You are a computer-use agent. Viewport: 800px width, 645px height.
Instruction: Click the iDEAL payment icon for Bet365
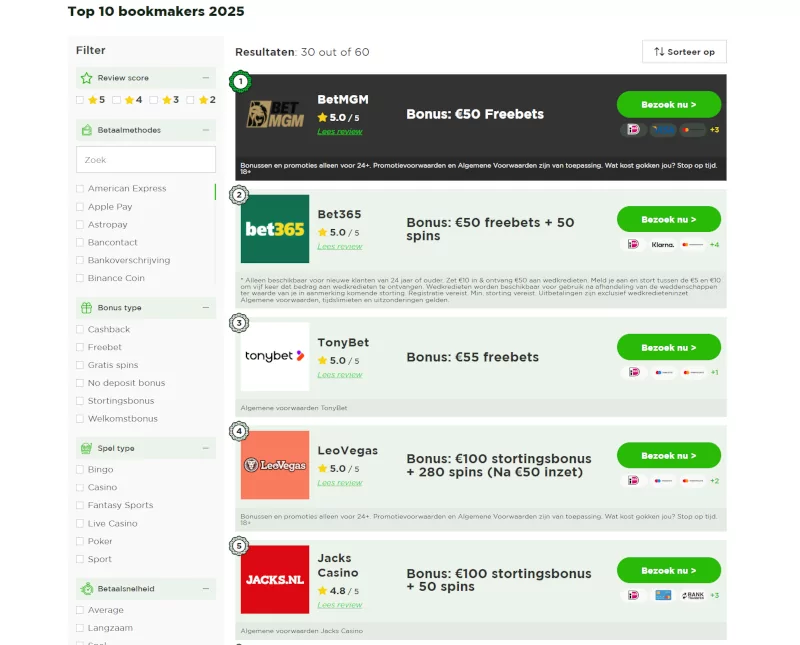coord(633,244)
